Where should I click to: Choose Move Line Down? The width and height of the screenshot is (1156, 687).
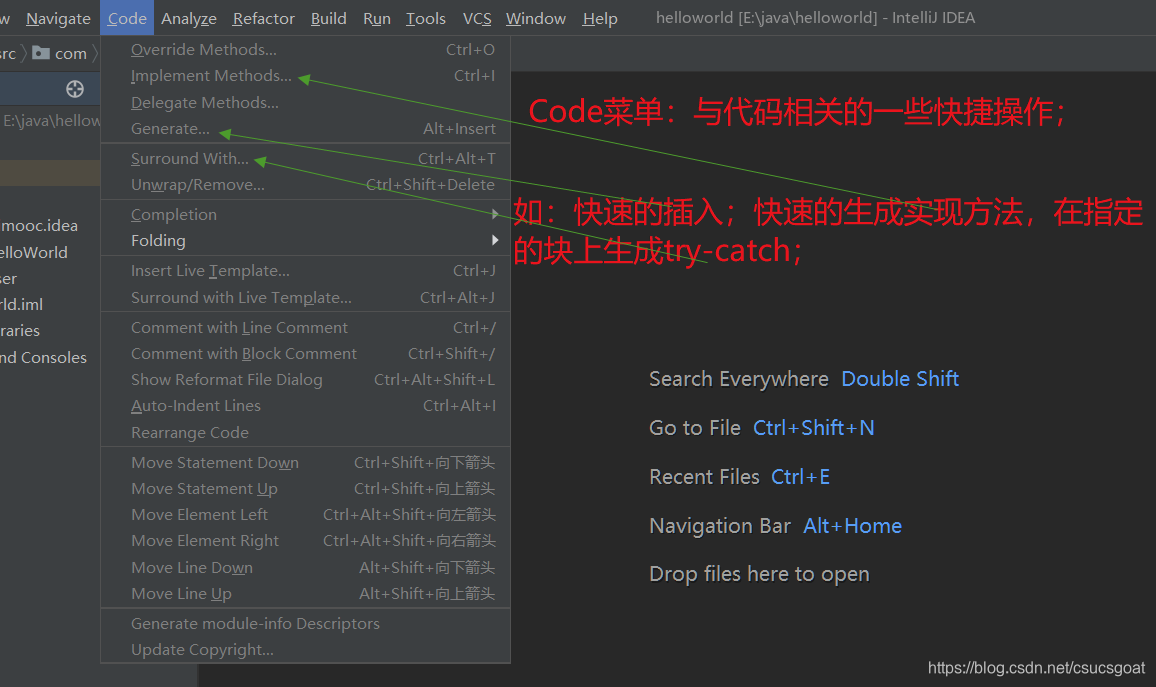305,568
